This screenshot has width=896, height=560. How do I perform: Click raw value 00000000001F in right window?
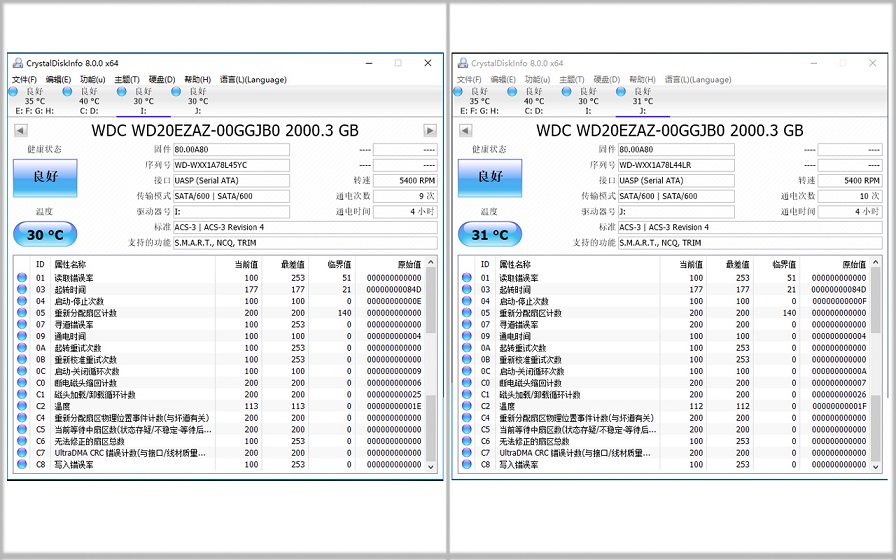[x=838, y=406]
